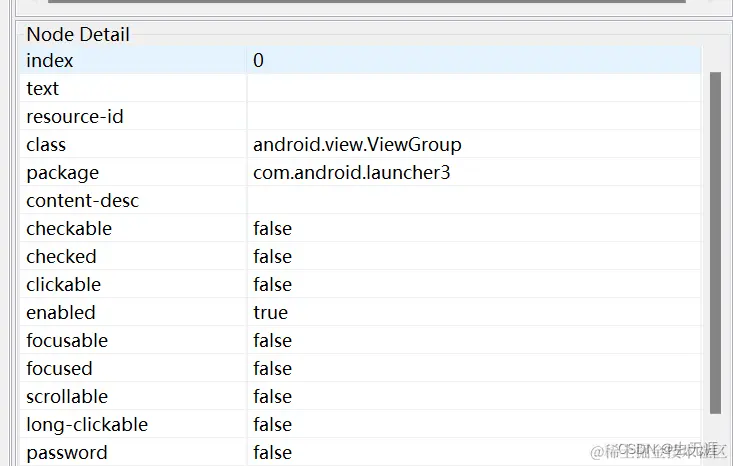The image size is (733, 466).
Task: Select the class property name
Action: pyautogui.click(x=46, y=144)
